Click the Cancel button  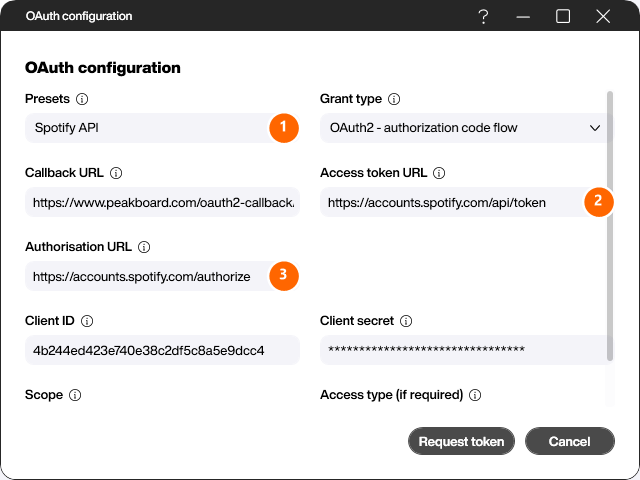coord(570,441)
